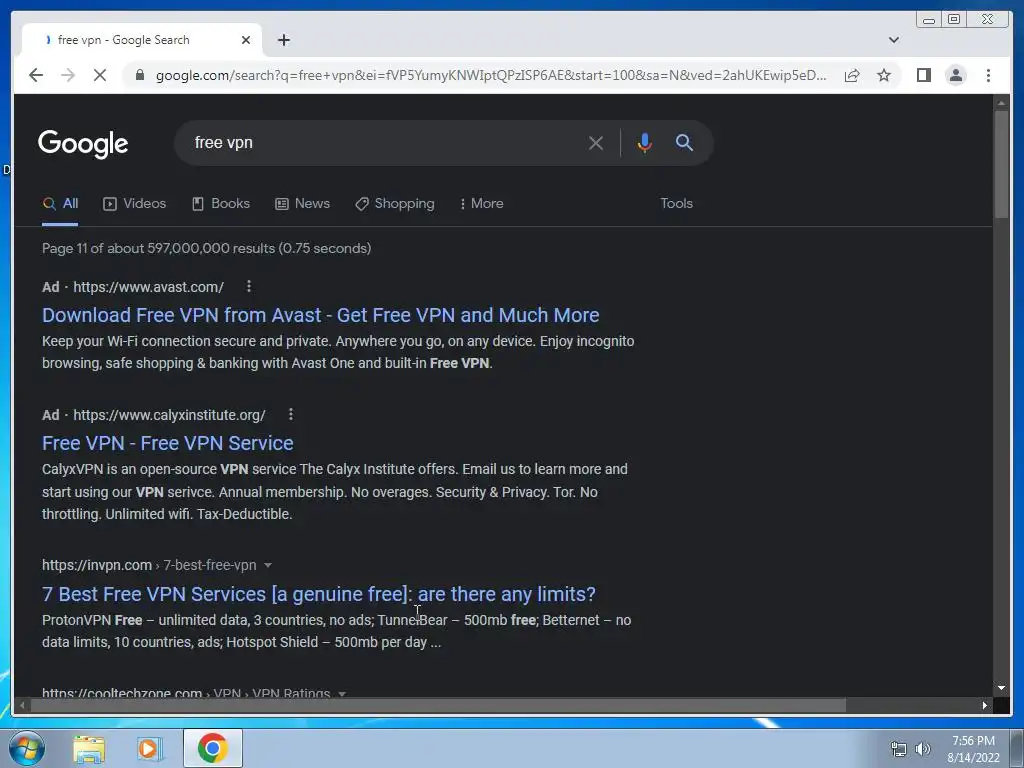The image size is (1024, 768).
Task: Expand the cooltechzone.com result dropdown arrow
Action: coord(342,694)
